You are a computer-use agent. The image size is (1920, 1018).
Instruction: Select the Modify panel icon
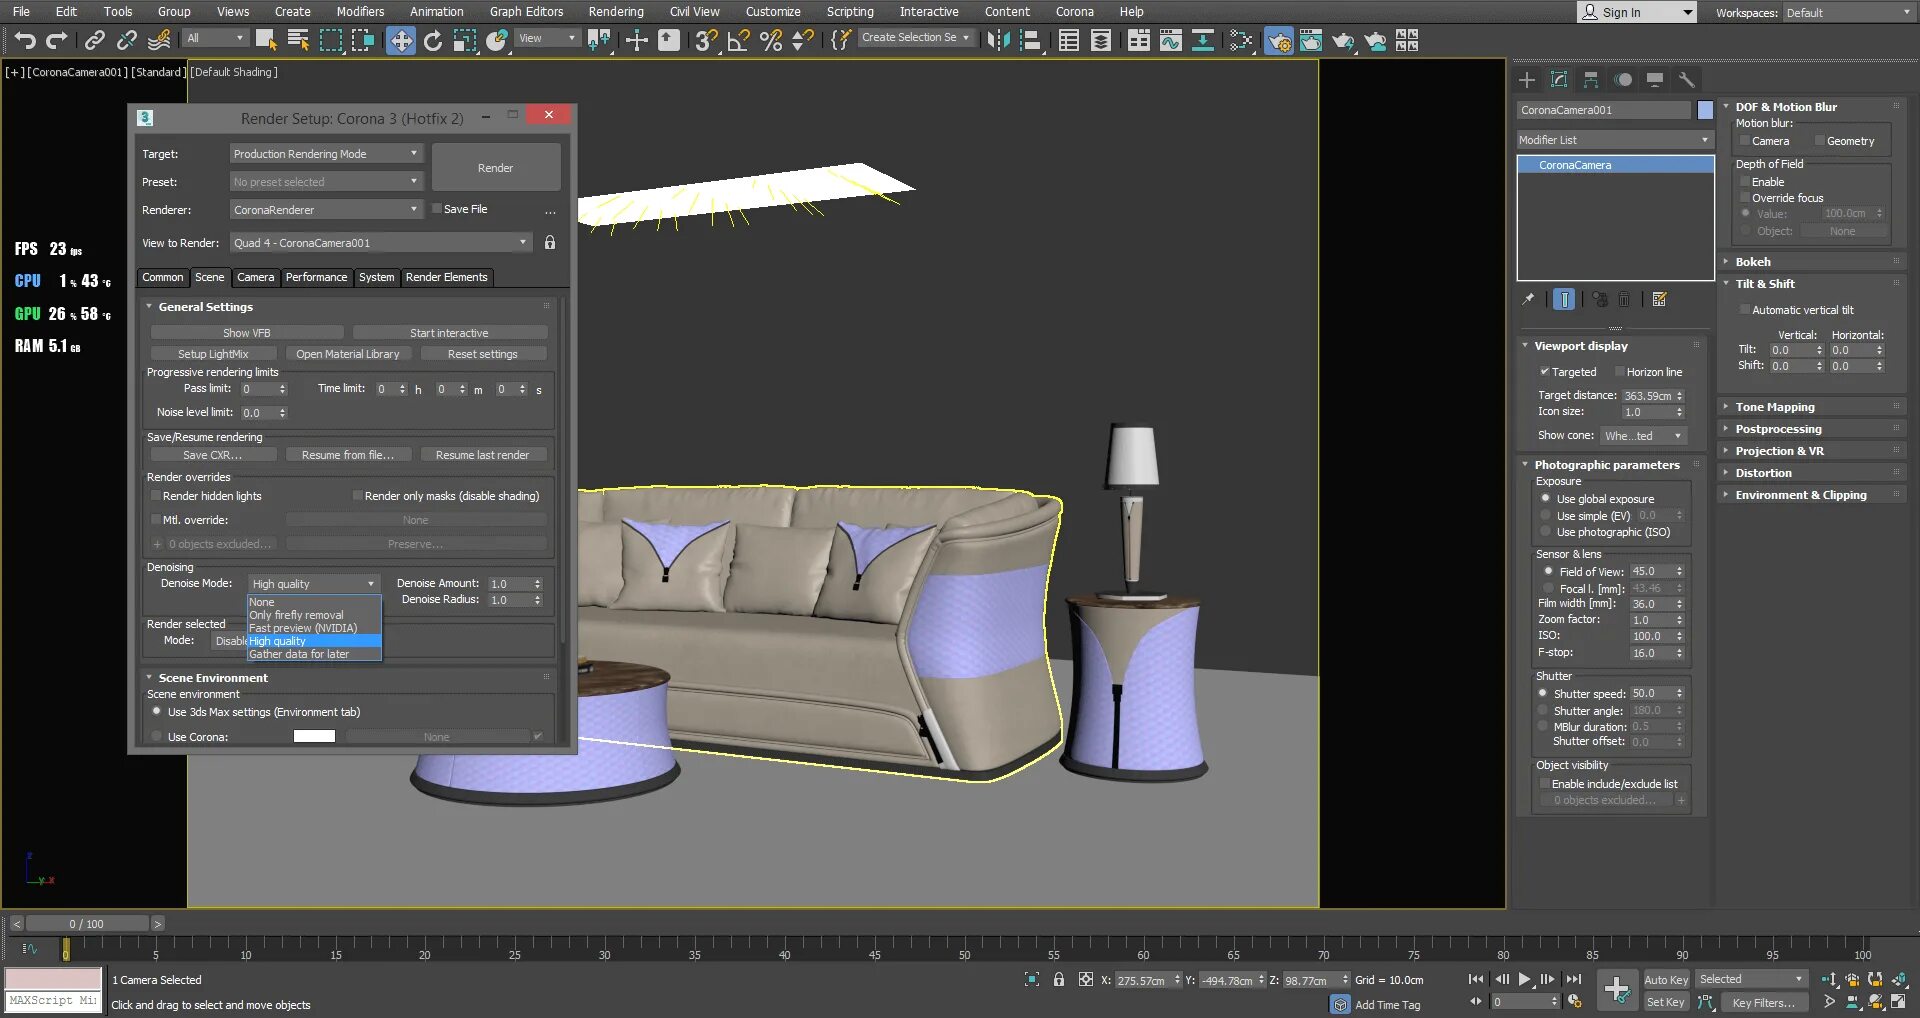pyautogui.click(x=1558, y=80)
